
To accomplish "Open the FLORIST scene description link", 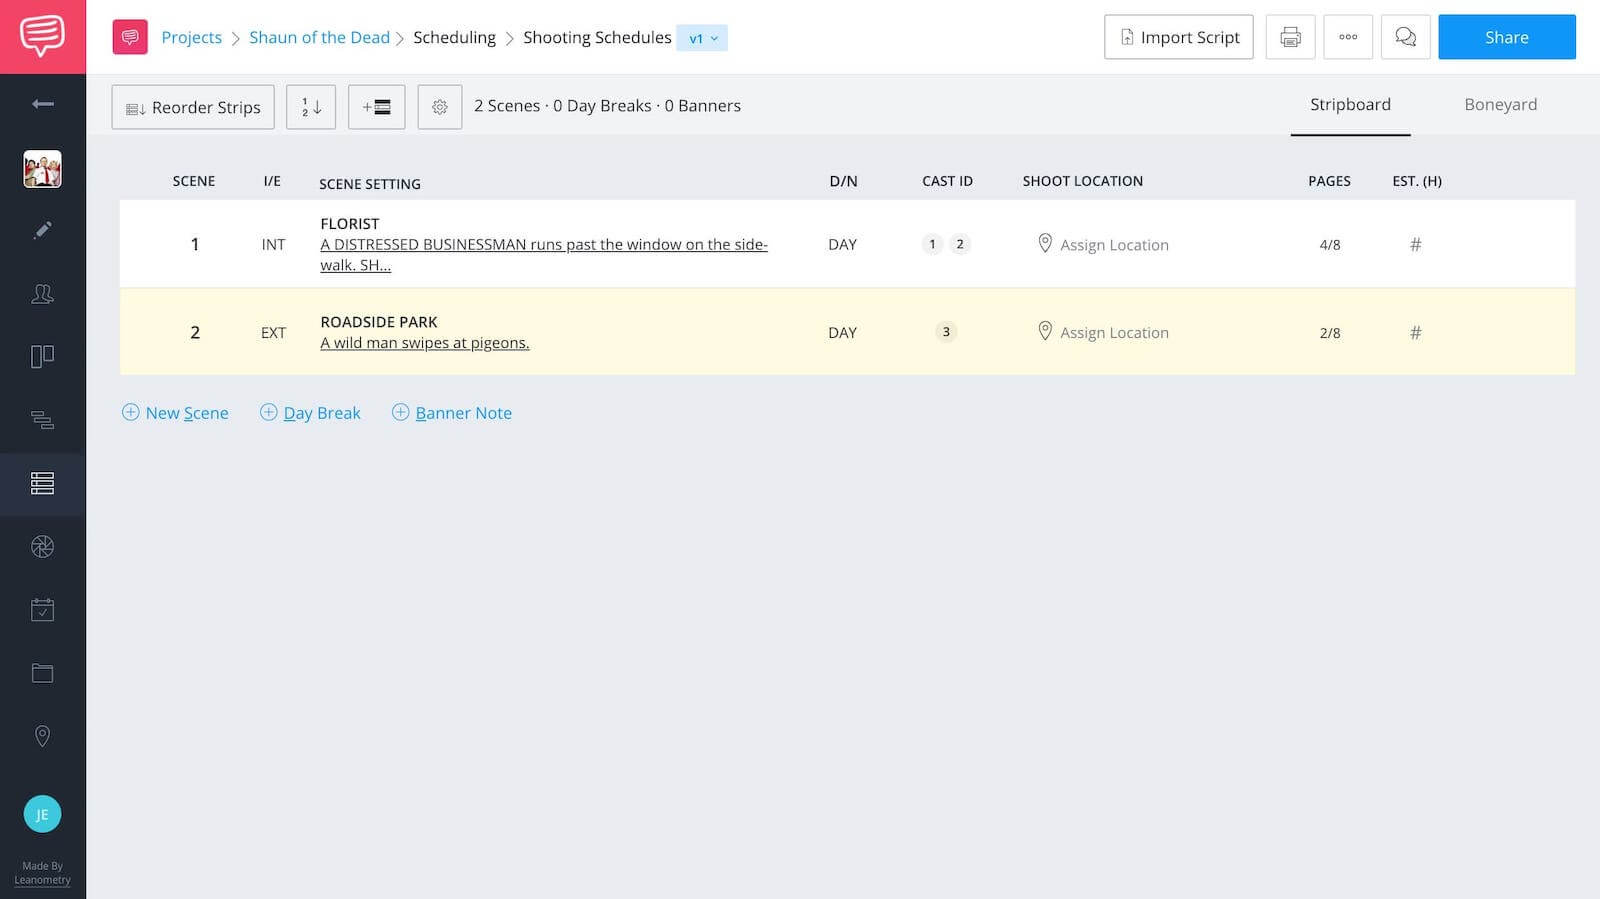I will (543, 254).
